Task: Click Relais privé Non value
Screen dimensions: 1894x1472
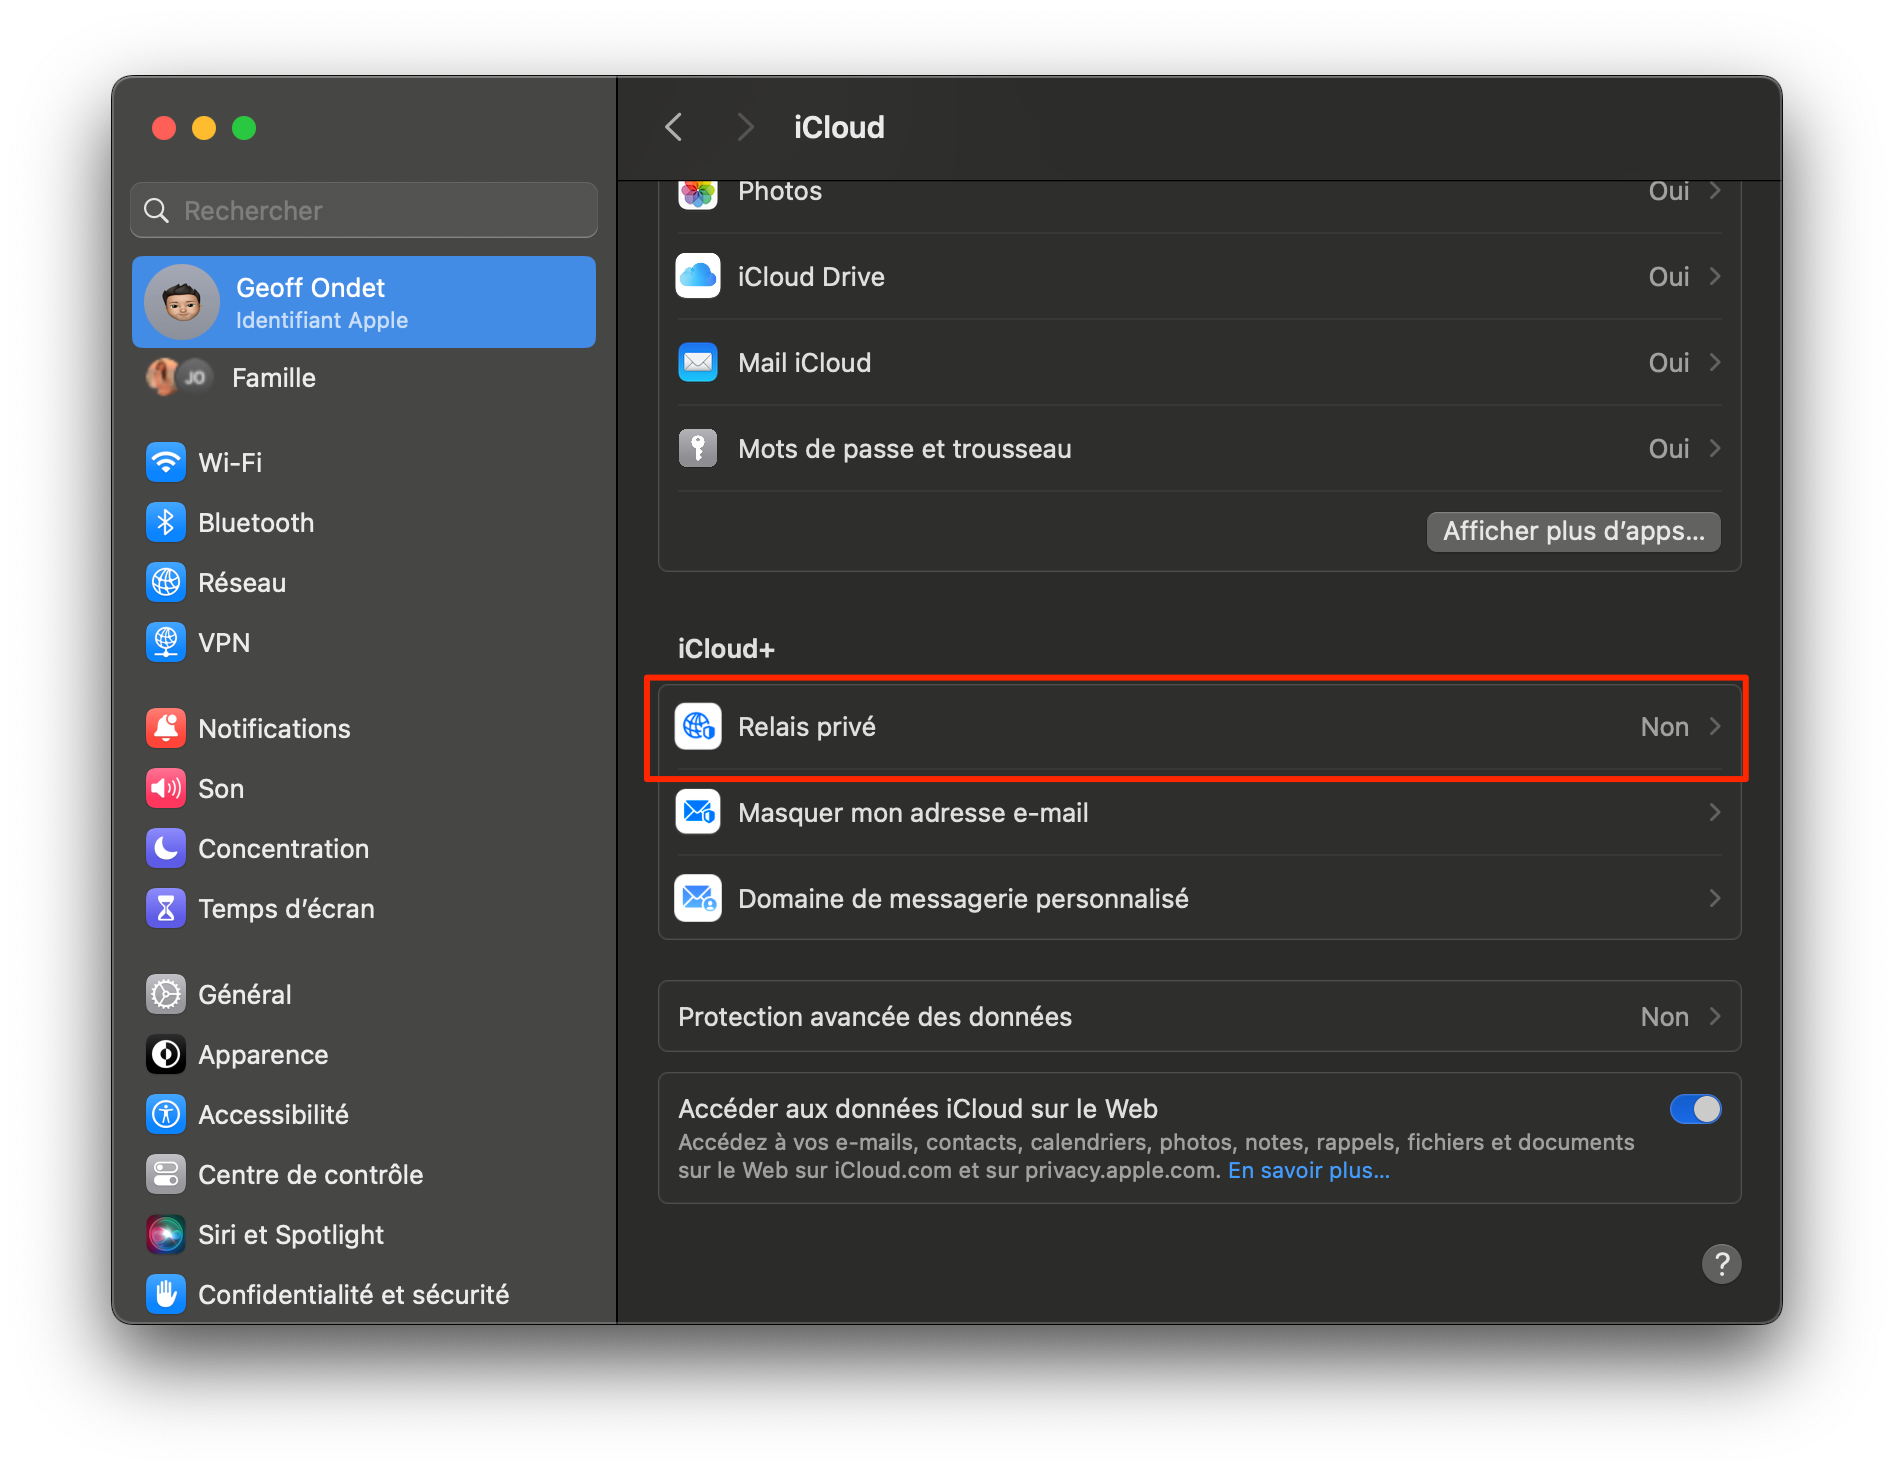Action: (x=1664, y=727)
